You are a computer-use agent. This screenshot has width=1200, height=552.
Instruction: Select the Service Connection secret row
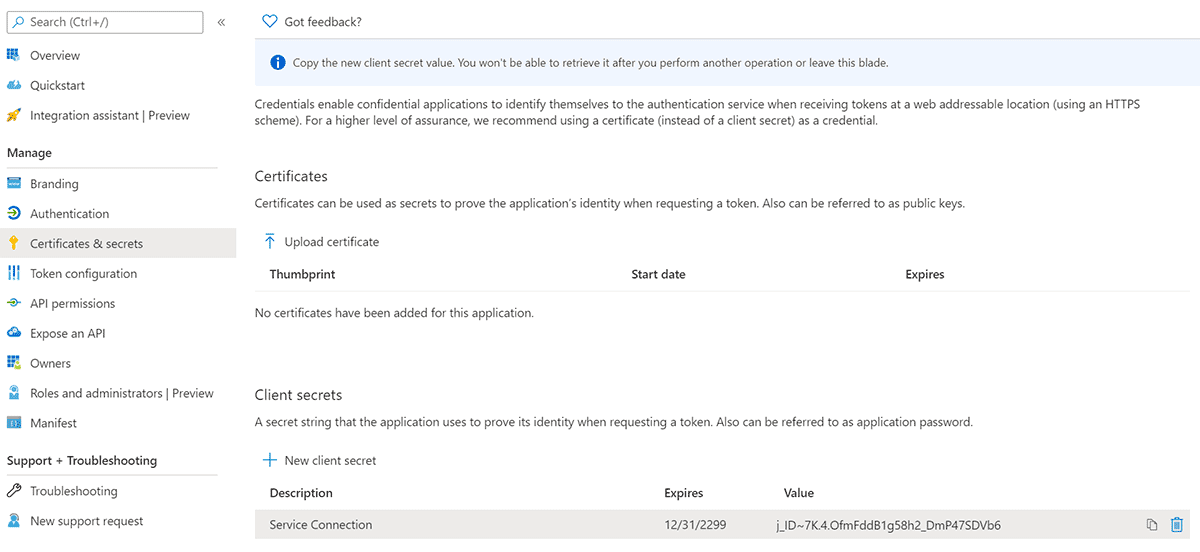[722, 525]
